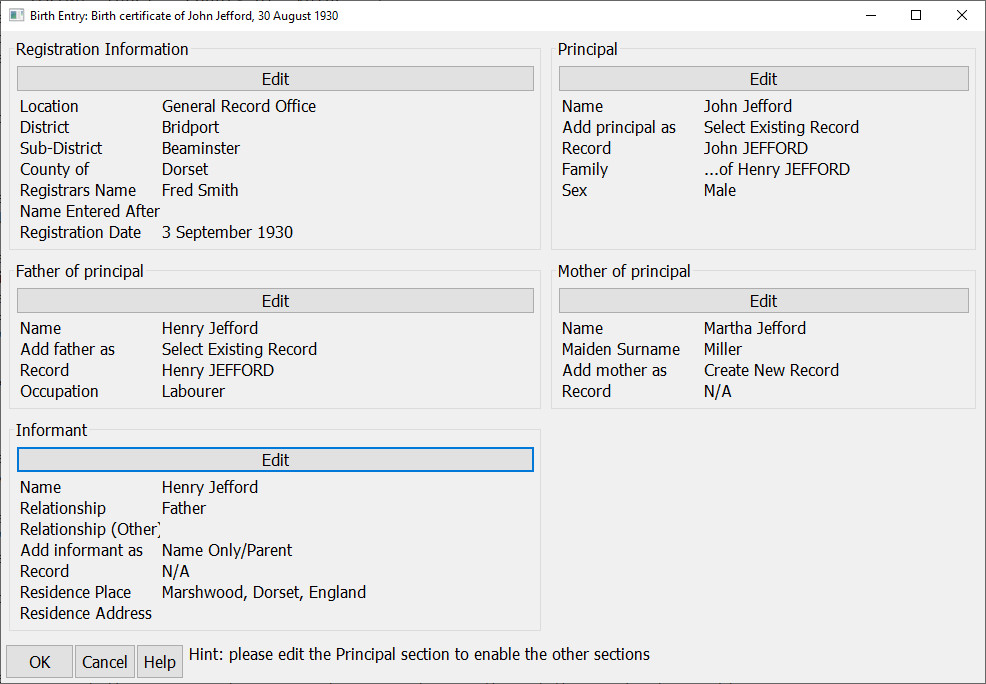Confirm the dialog with OK
Screen dimensions: 986x684
tap(39, 662)
